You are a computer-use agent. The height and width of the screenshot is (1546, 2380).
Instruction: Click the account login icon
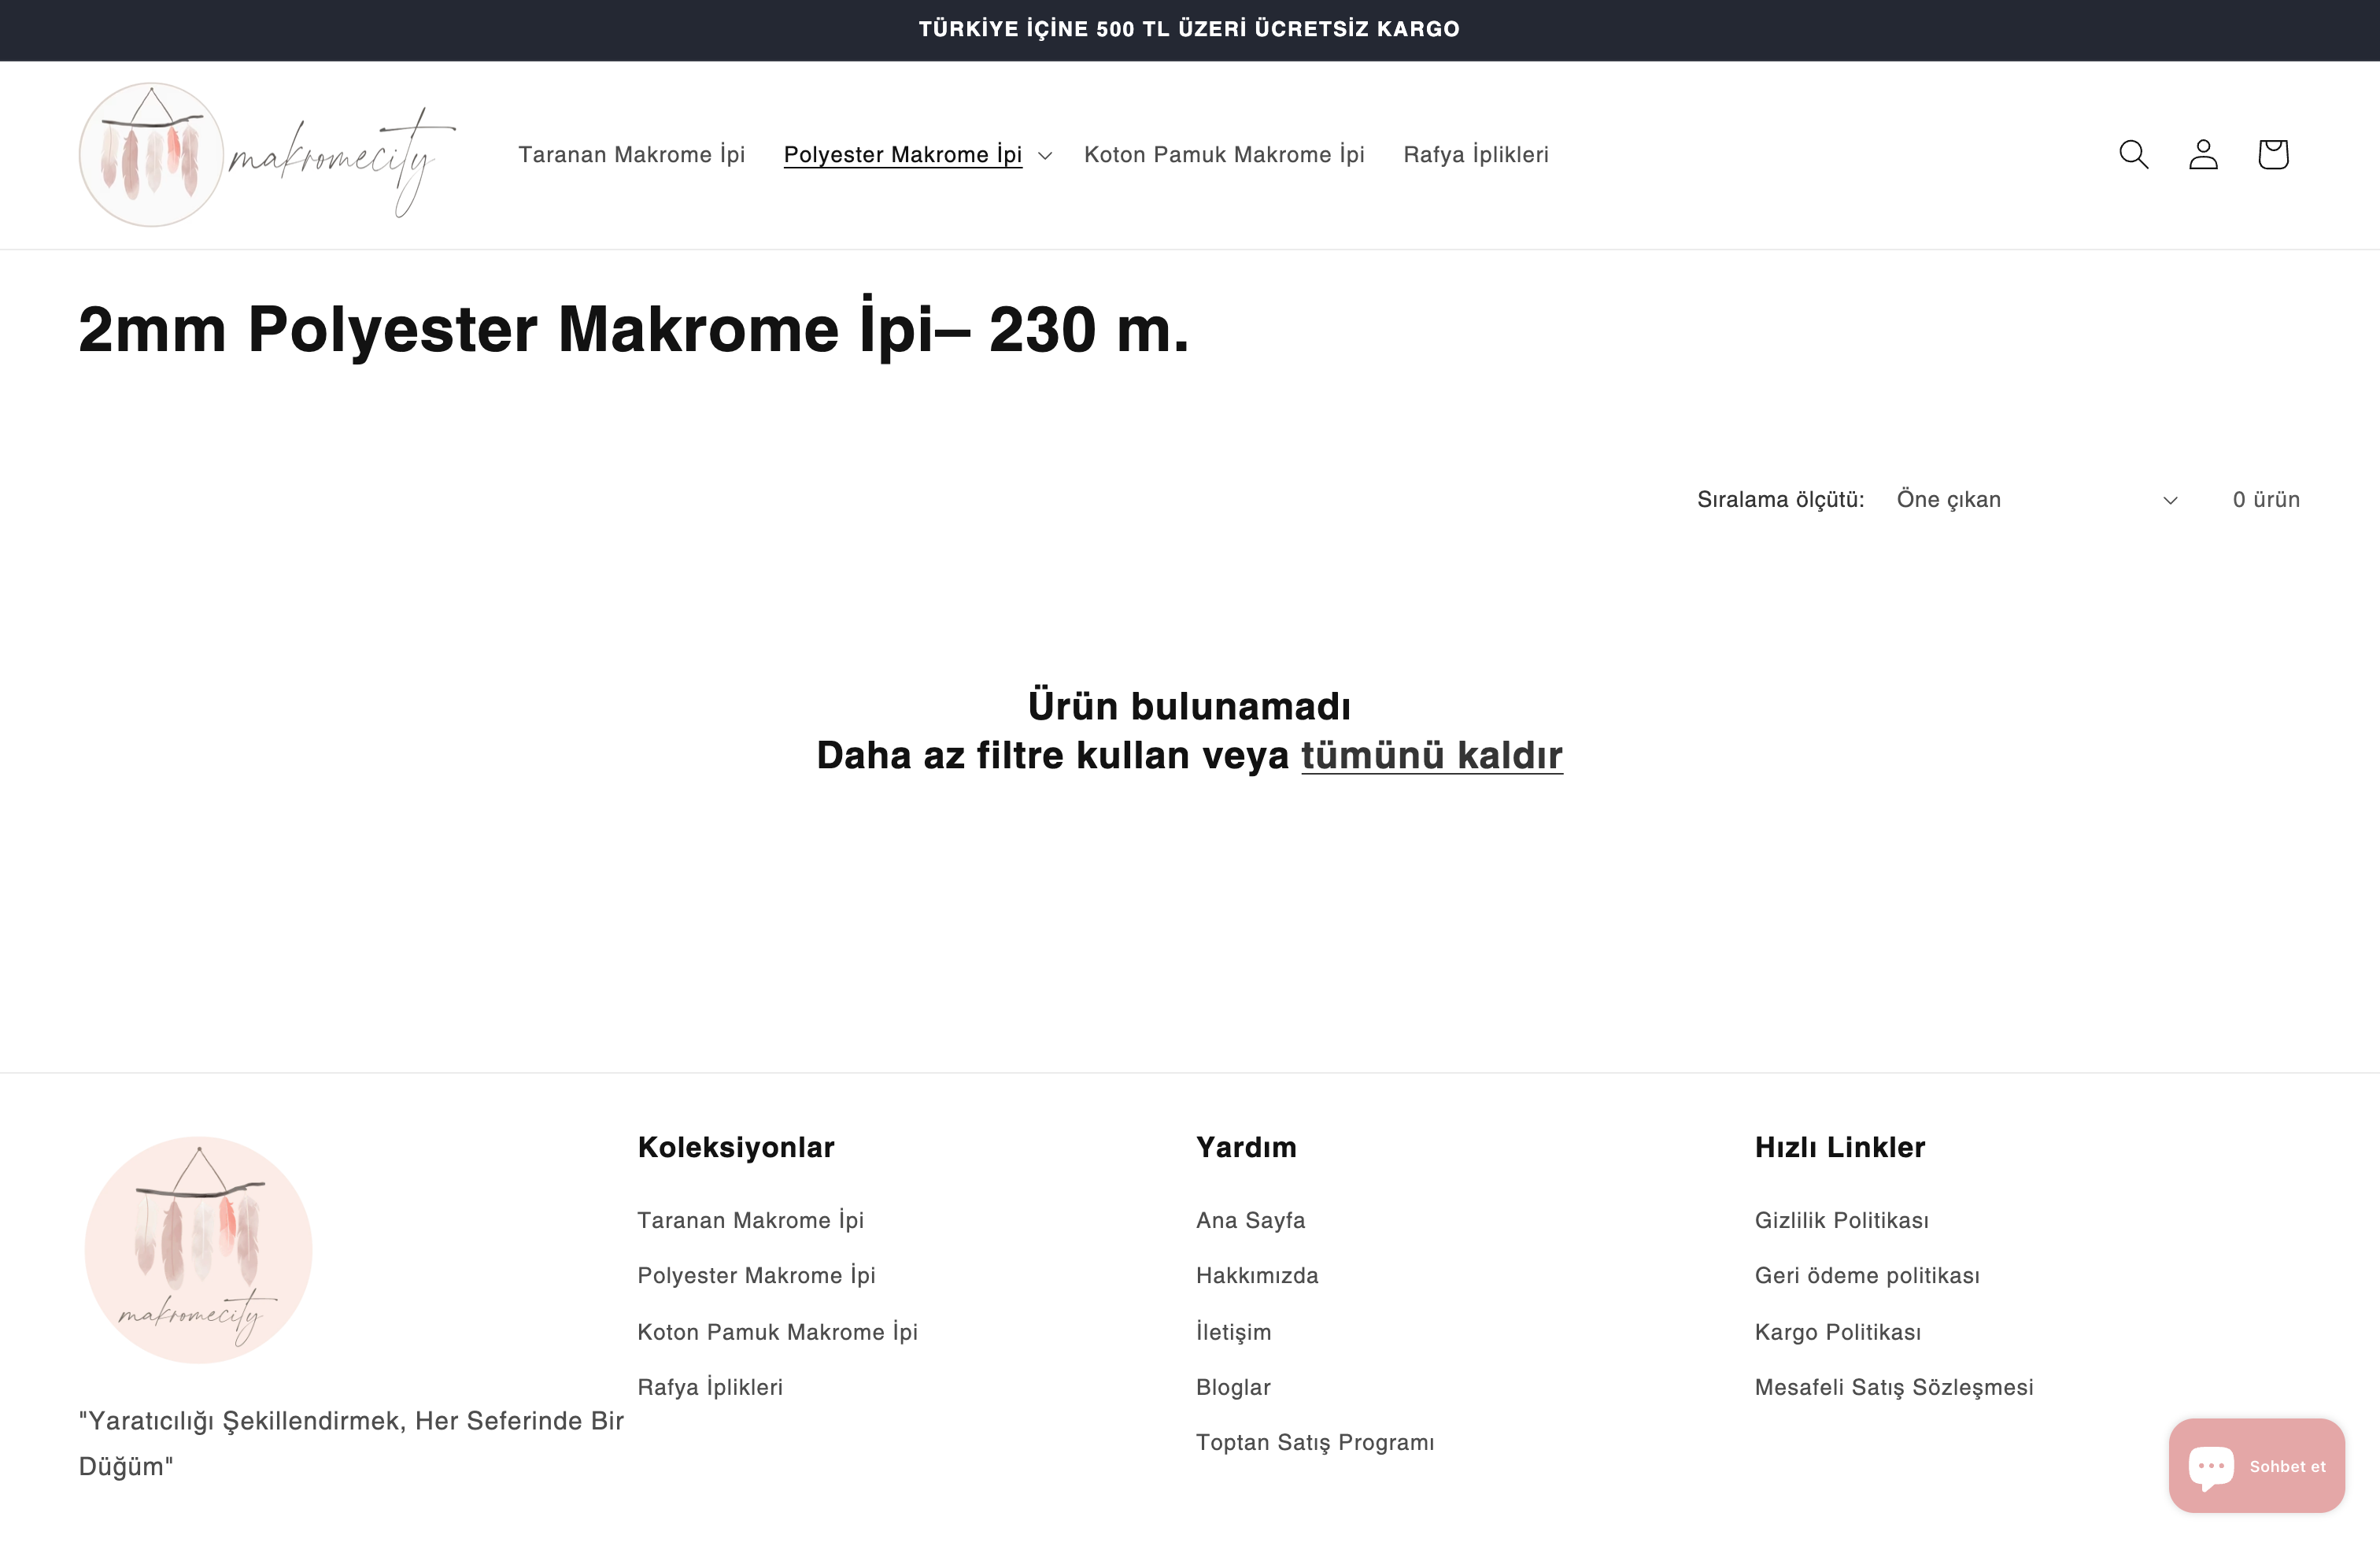(x=2203, y=154)
